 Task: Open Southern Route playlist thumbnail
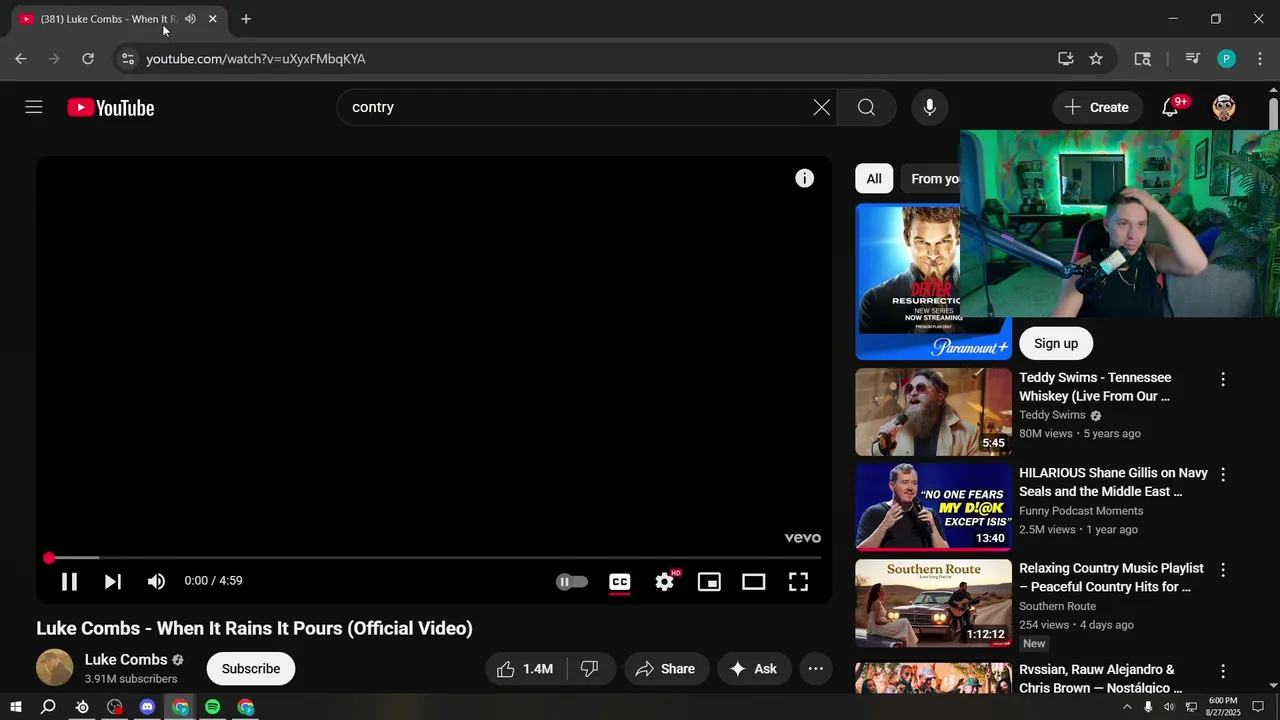[x=933, y=603]
